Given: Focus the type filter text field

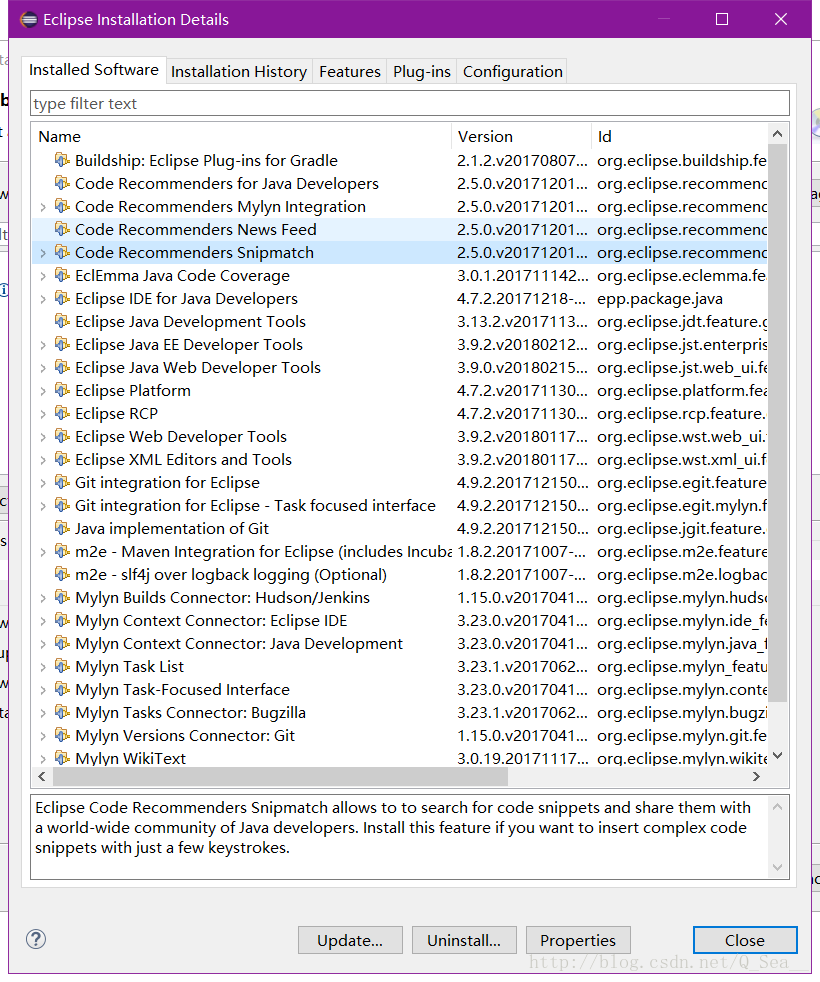Looking at the screenshot, I should 410,103.
